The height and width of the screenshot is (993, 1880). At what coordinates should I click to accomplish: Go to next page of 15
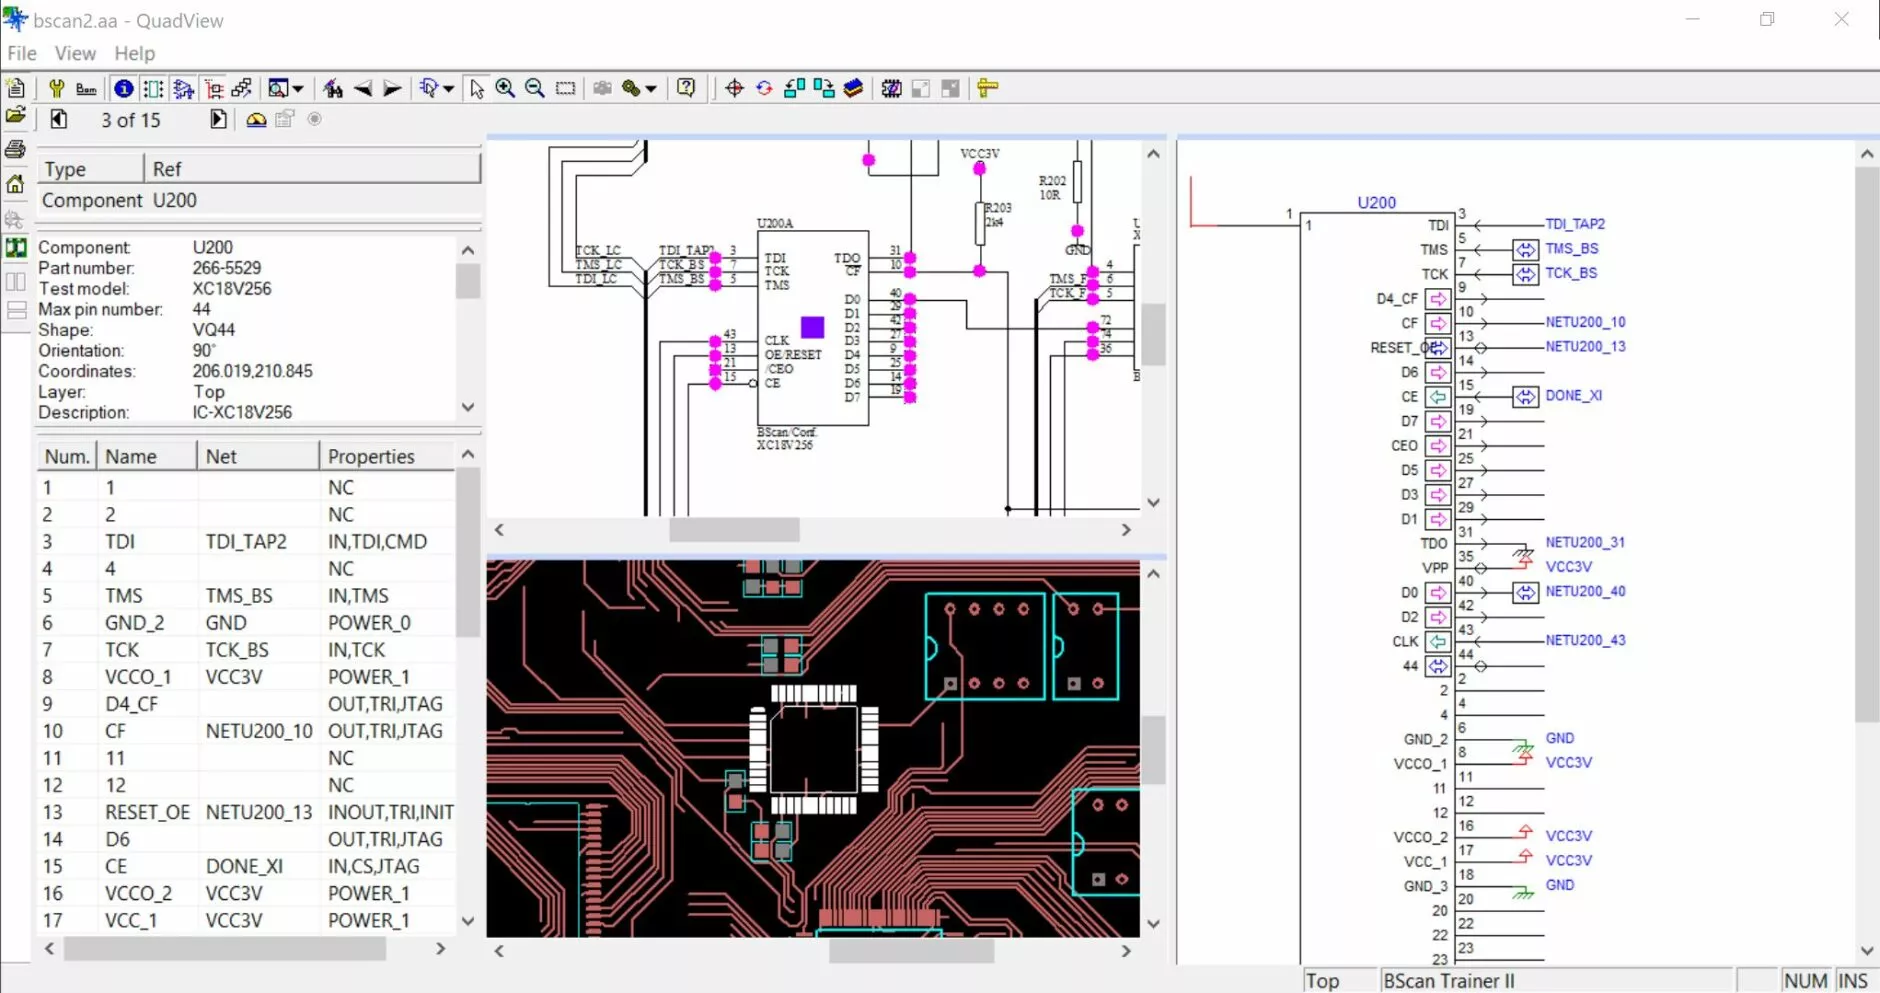218,119
